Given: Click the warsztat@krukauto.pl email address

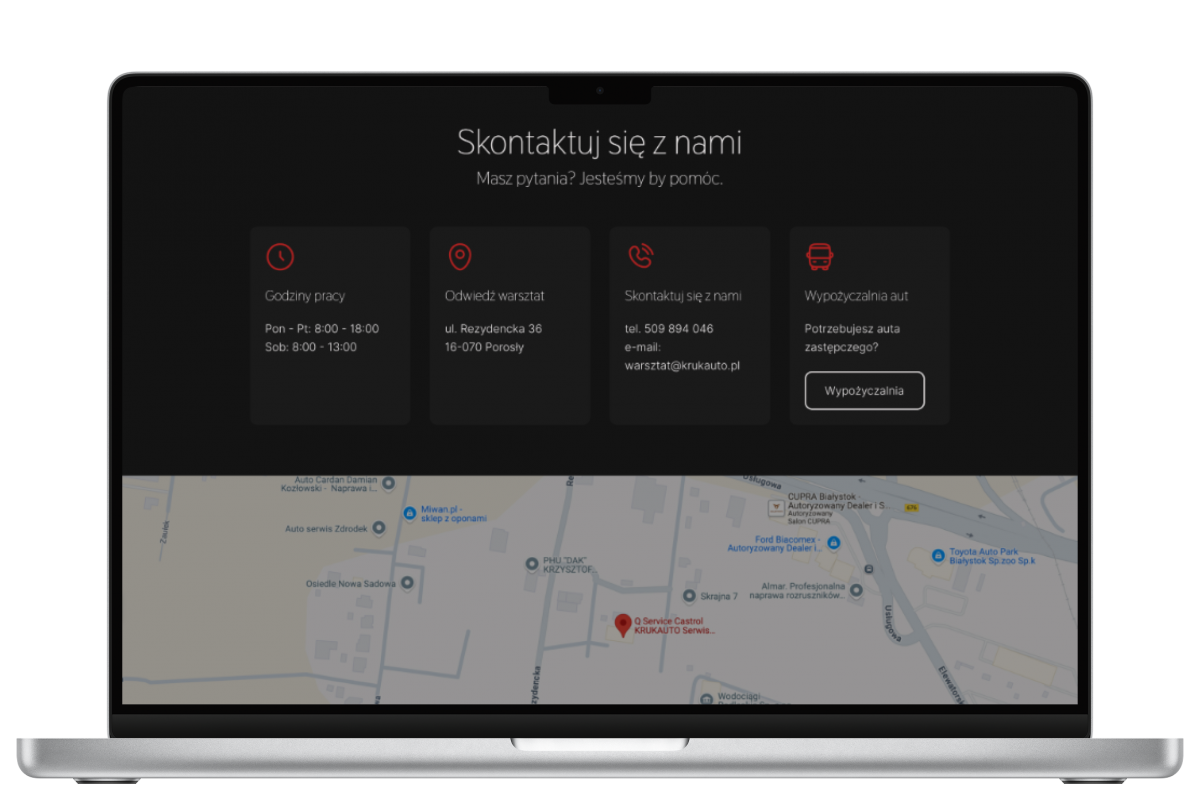Looking at the screenshot, I should click(x=681, y=366).
